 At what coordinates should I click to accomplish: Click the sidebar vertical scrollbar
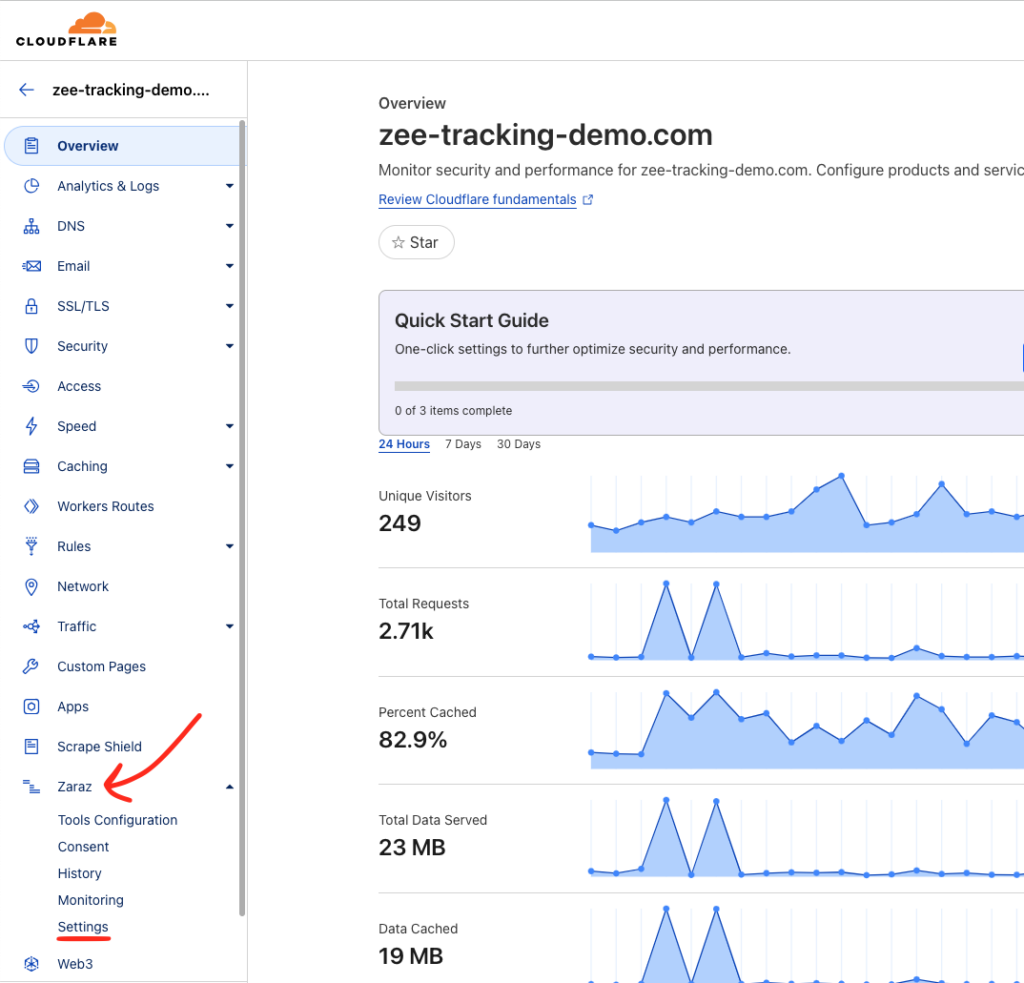coord(242,519)
